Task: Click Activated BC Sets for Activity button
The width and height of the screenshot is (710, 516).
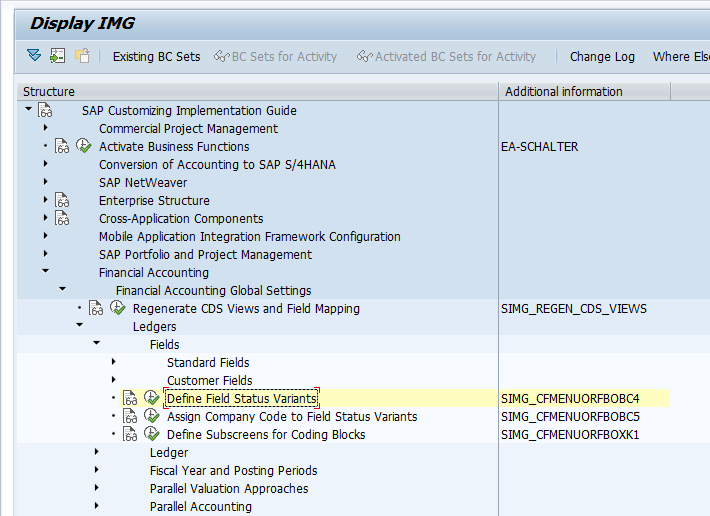Action: (446, 57)
